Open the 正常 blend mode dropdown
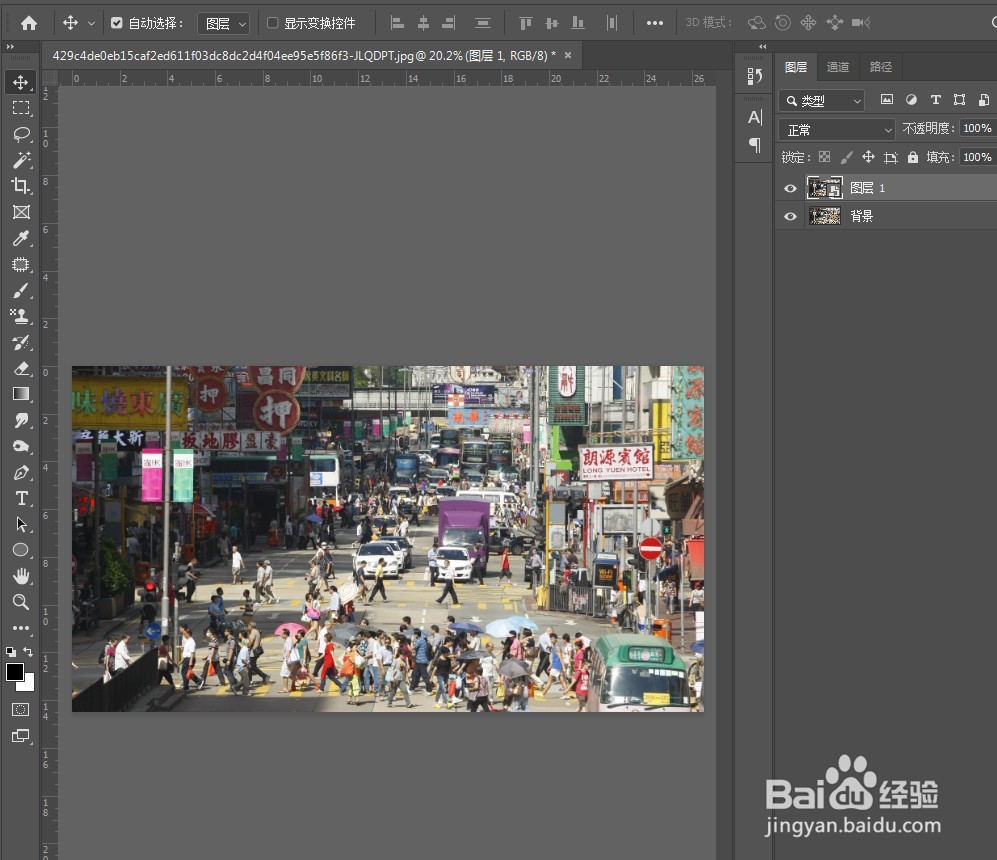 click(837, 130)
